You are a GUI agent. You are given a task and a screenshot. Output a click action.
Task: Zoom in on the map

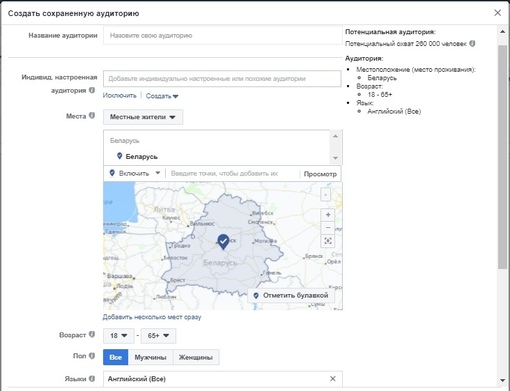coord(328,215)
